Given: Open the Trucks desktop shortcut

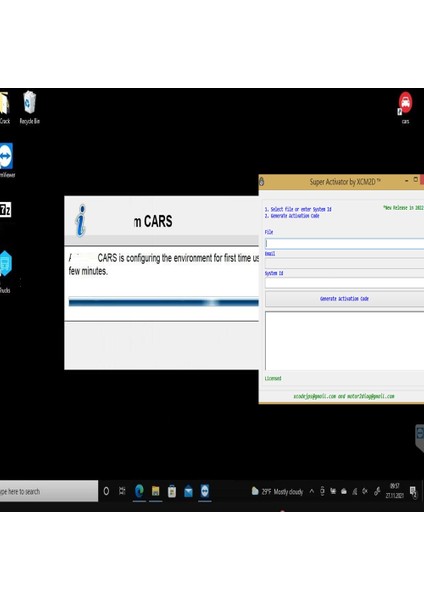Looking at the screenshot, I should point(5,271).
